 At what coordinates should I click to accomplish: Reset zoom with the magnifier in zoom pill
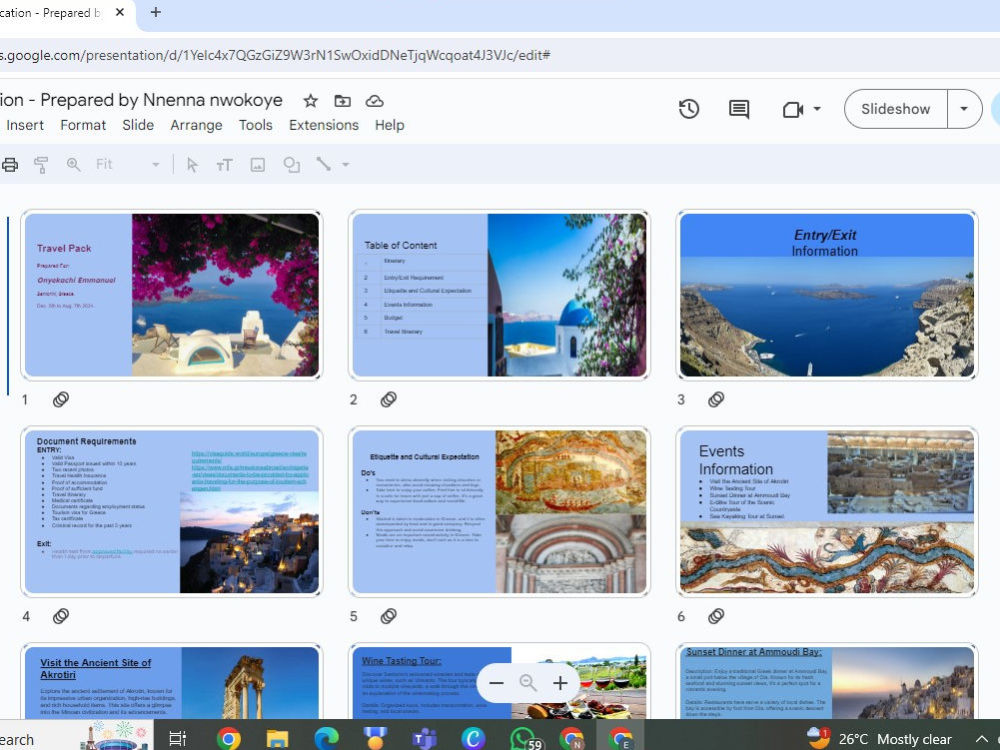(528, 683)
